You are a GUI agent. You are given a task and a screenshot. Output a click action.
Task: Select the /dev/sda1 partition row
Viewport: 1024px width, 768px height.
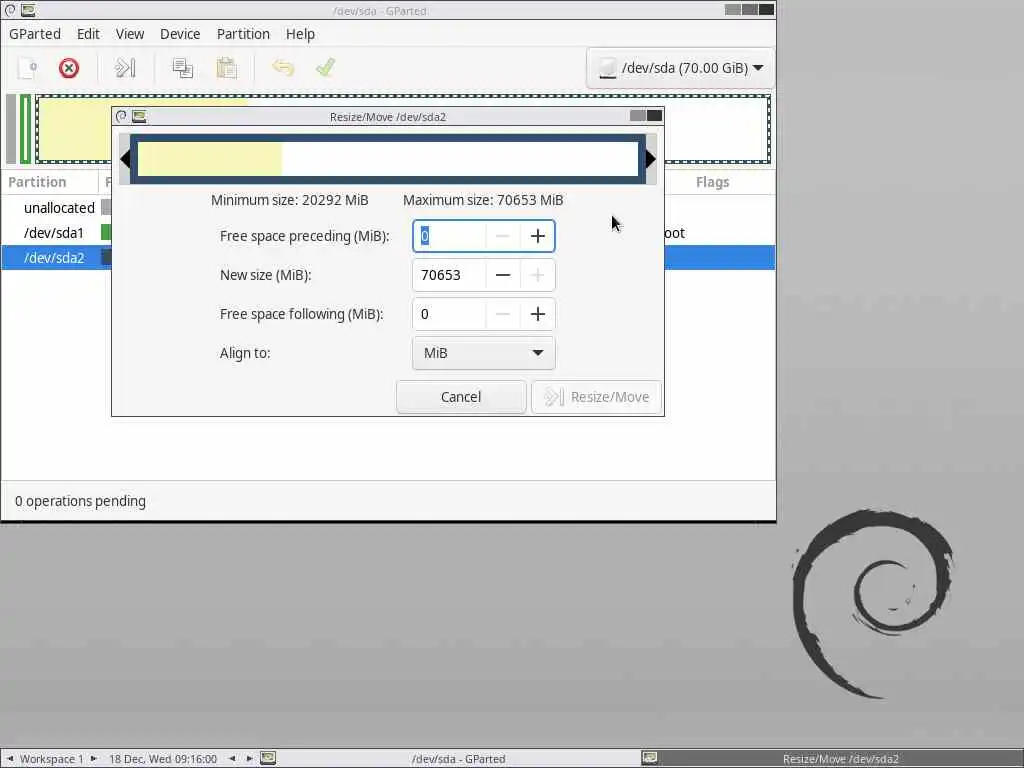coord(57,232)
